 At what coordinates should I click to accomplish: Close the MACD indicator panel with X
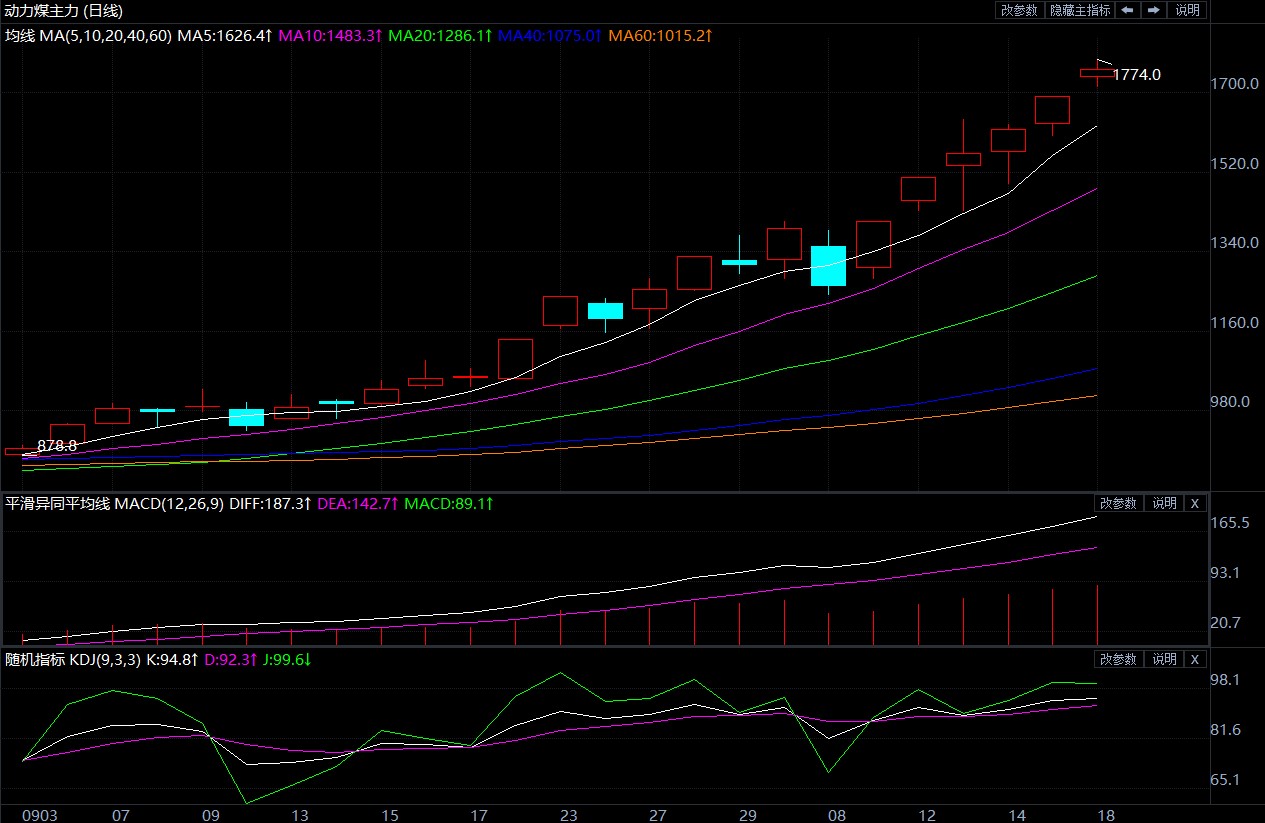(1194, 504)
